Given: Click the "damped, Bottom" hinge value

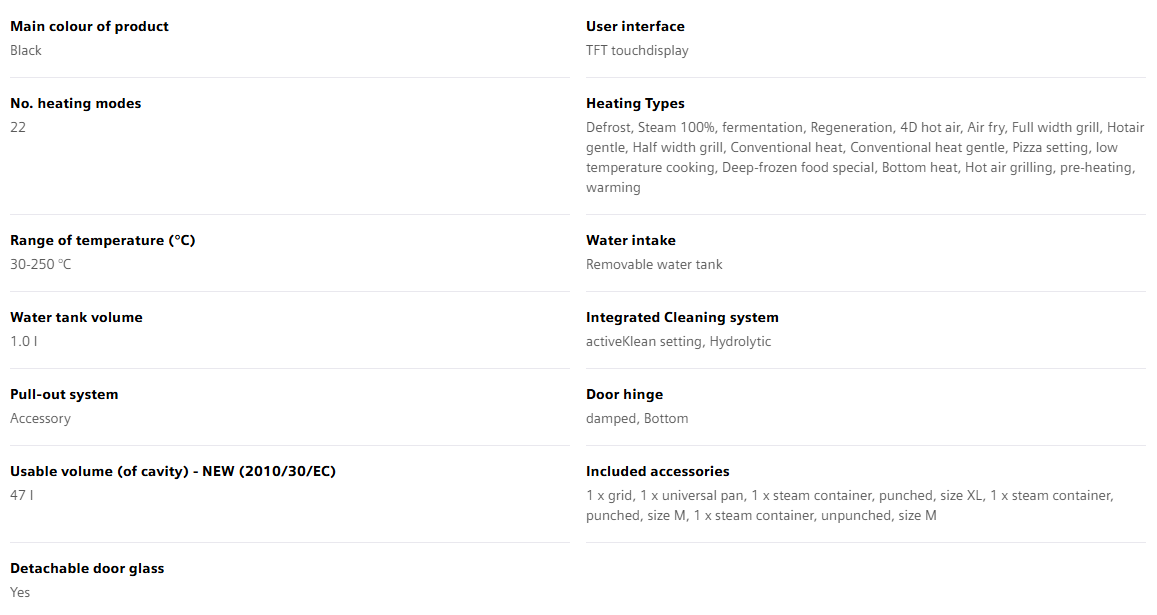Looking at the screenshot, I should click(637, 419).
